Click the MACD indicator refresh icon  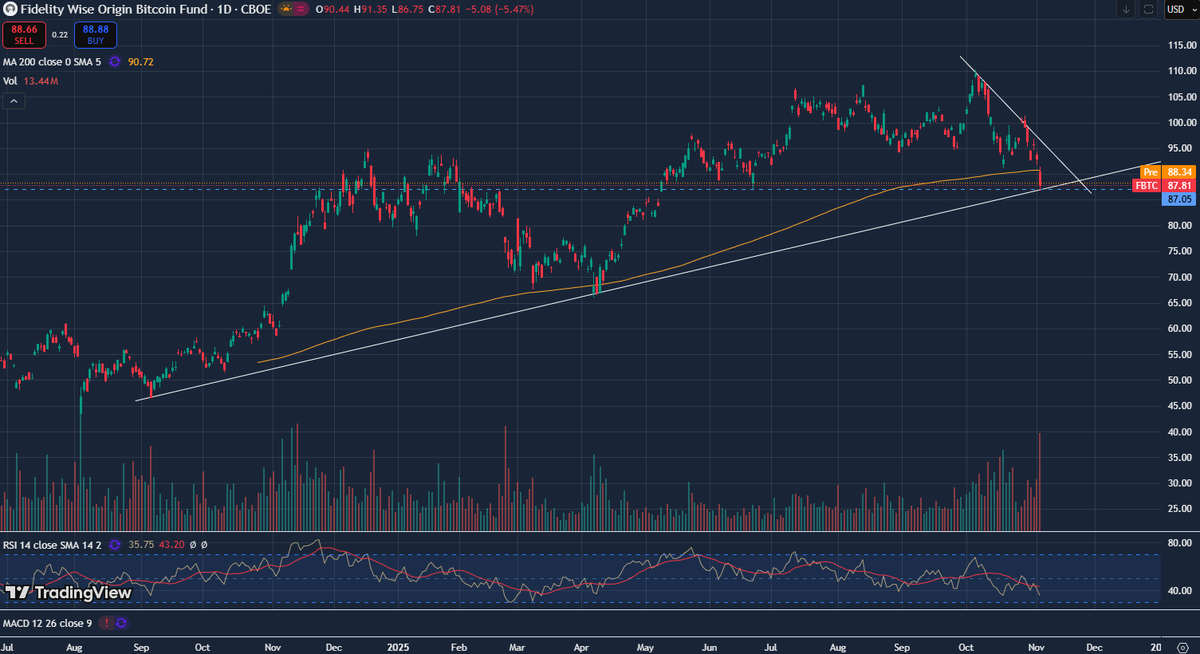pyautogui.click(x=122, y=622)
